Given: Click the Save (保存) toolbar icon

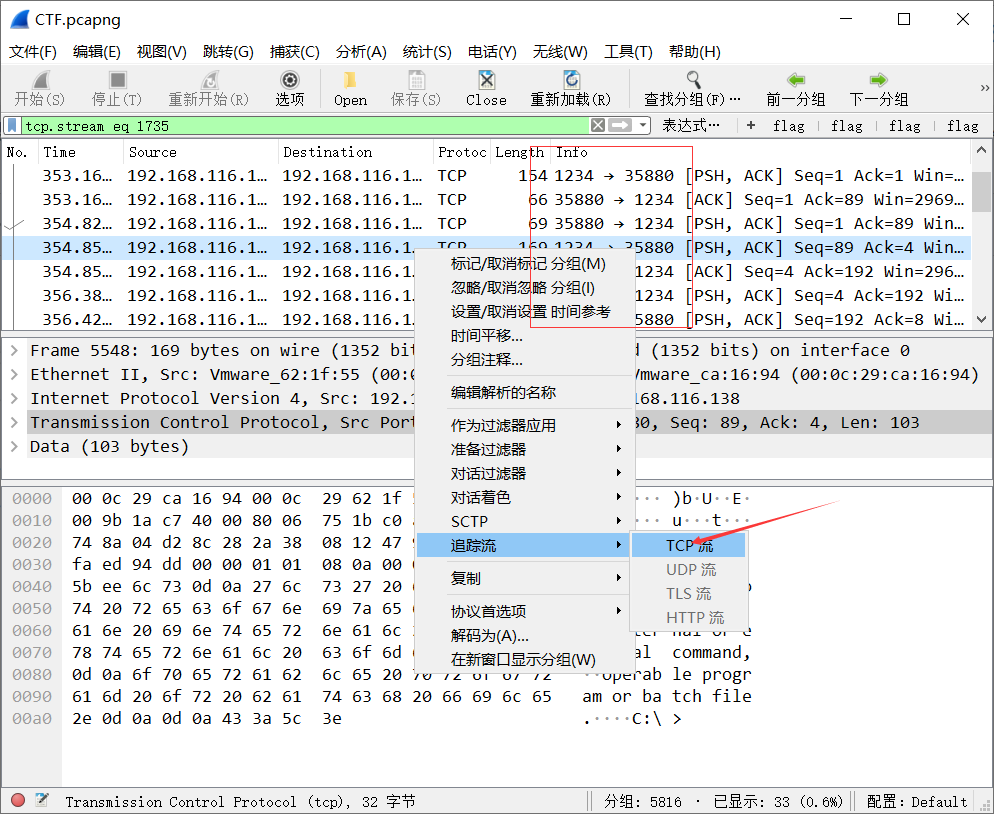Looking at the screenshot, I should tap(416, 80).
